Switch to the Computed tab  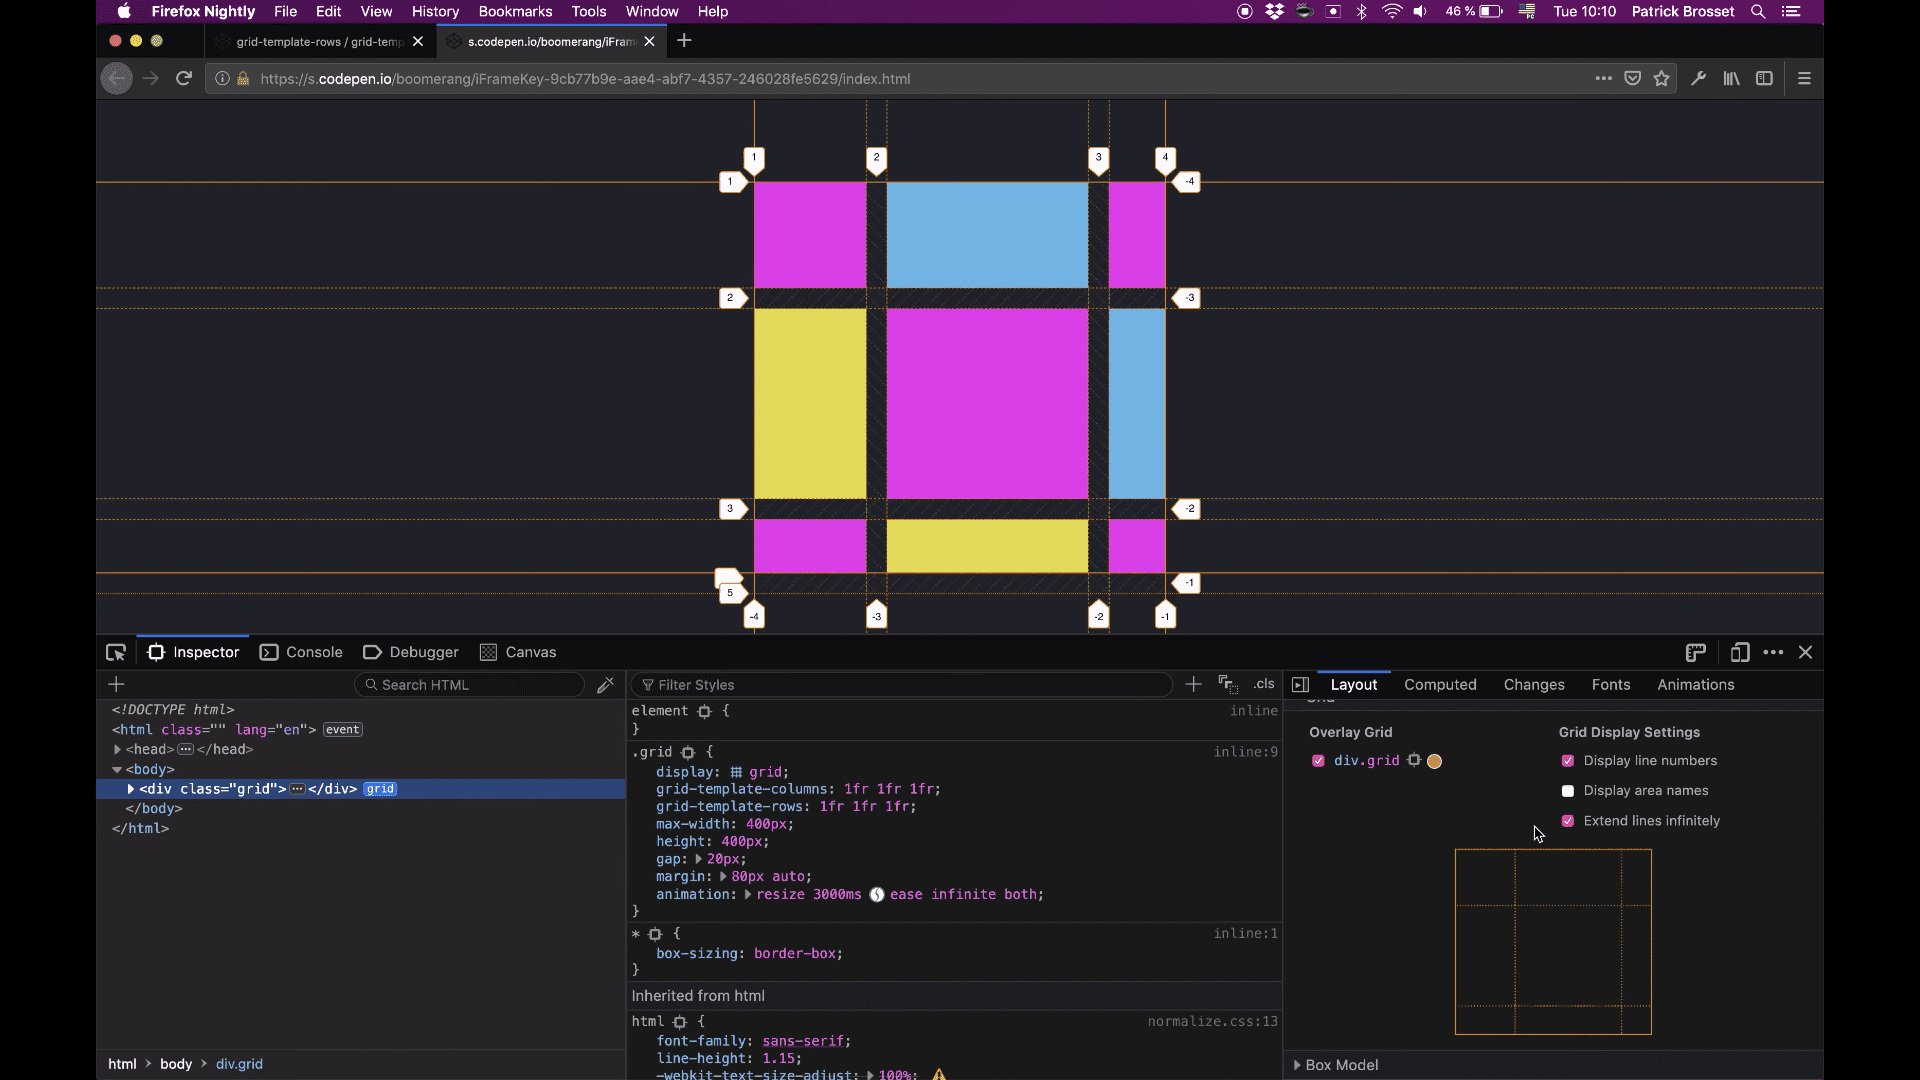[x=1440, y=685]
